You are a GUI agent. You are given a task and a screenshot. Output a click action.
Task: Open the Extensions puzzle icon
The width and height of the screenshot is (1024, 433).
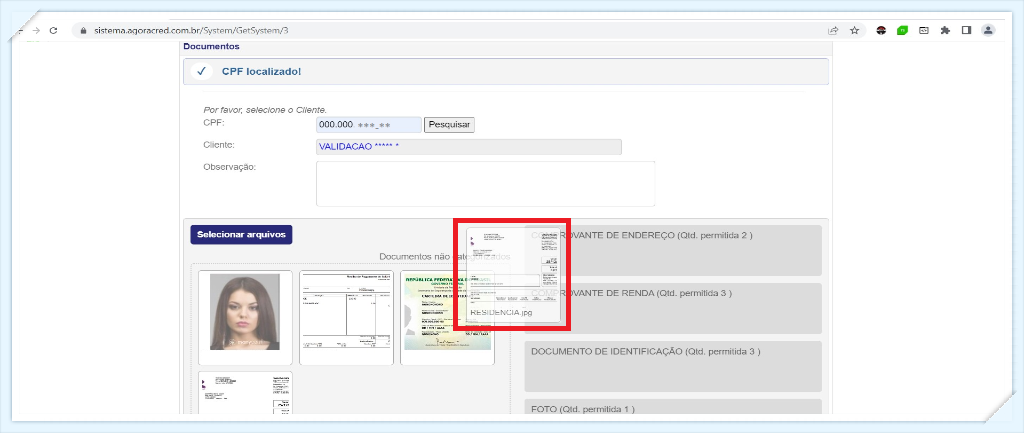point(944,30)
